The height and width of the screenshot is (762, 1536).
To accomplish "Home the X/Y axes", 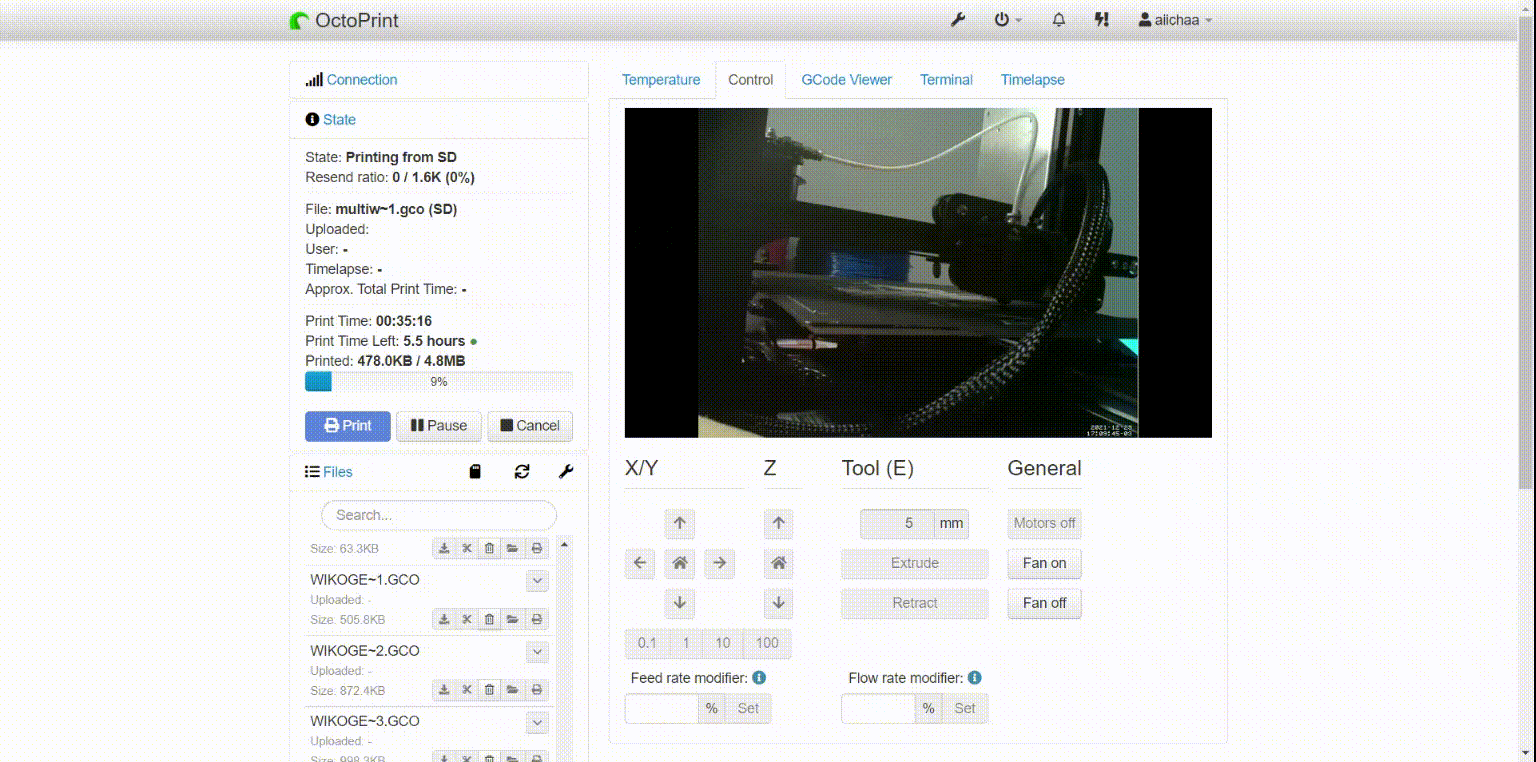I will (x=680, y=563).
